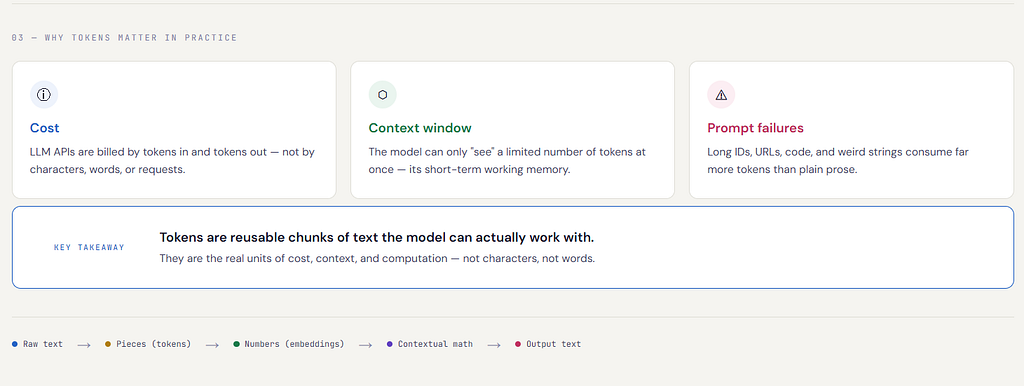
Task: Select the Prompt failures heading
Action: point(756,128)
